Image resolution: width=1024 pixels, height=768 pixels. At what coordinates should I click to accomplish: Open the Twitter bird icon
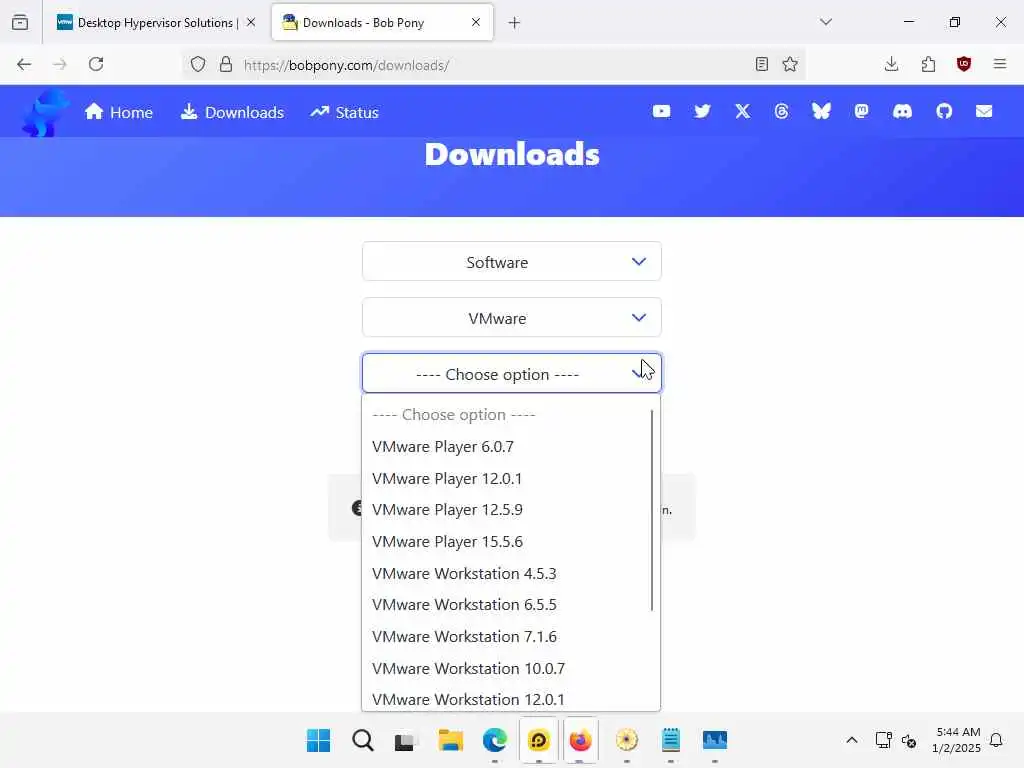[x=702, y=112]
